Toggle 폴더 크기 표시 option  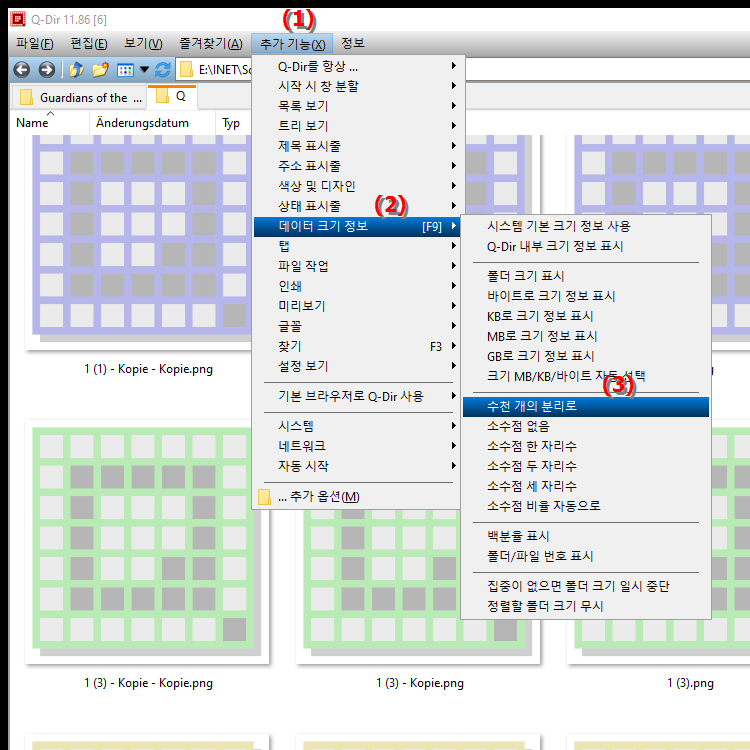(x=586, y=276)
